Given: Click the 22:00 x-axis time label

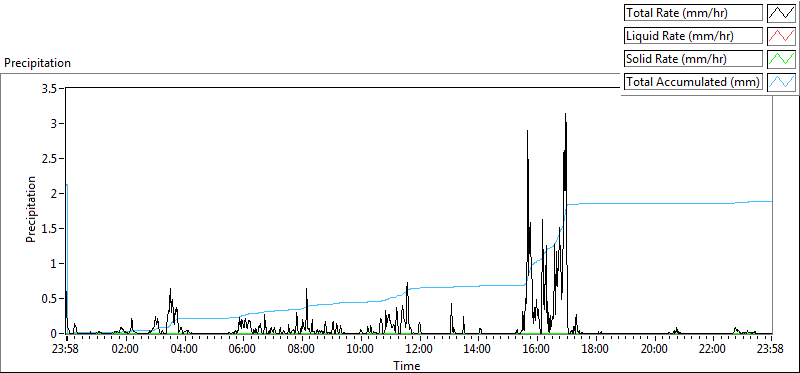Looking at the screenshot, I should tap(713, 350).
